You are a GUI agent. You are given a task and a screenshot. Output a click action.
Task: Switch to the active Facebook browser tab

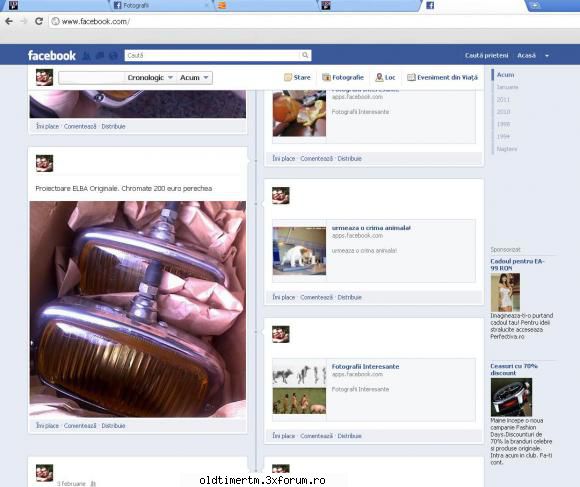(473, 5)
